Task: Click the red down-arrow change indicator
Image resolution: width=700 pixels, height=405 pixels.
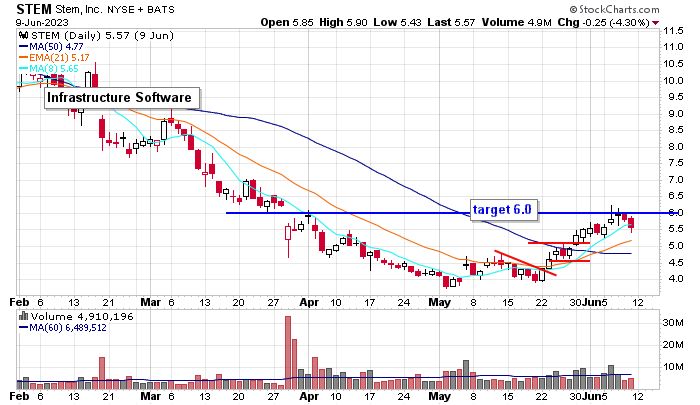Action: [655, 23]
